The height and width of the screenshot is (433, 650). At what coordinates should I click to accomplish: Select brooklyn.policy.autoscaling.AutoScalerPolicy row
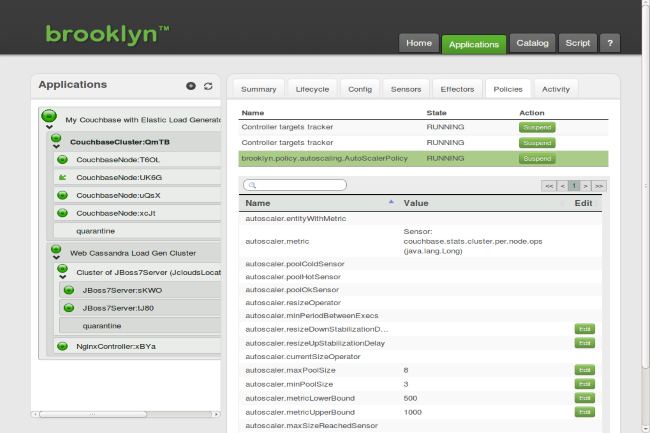pyautogui.click(x=423, y=159)
